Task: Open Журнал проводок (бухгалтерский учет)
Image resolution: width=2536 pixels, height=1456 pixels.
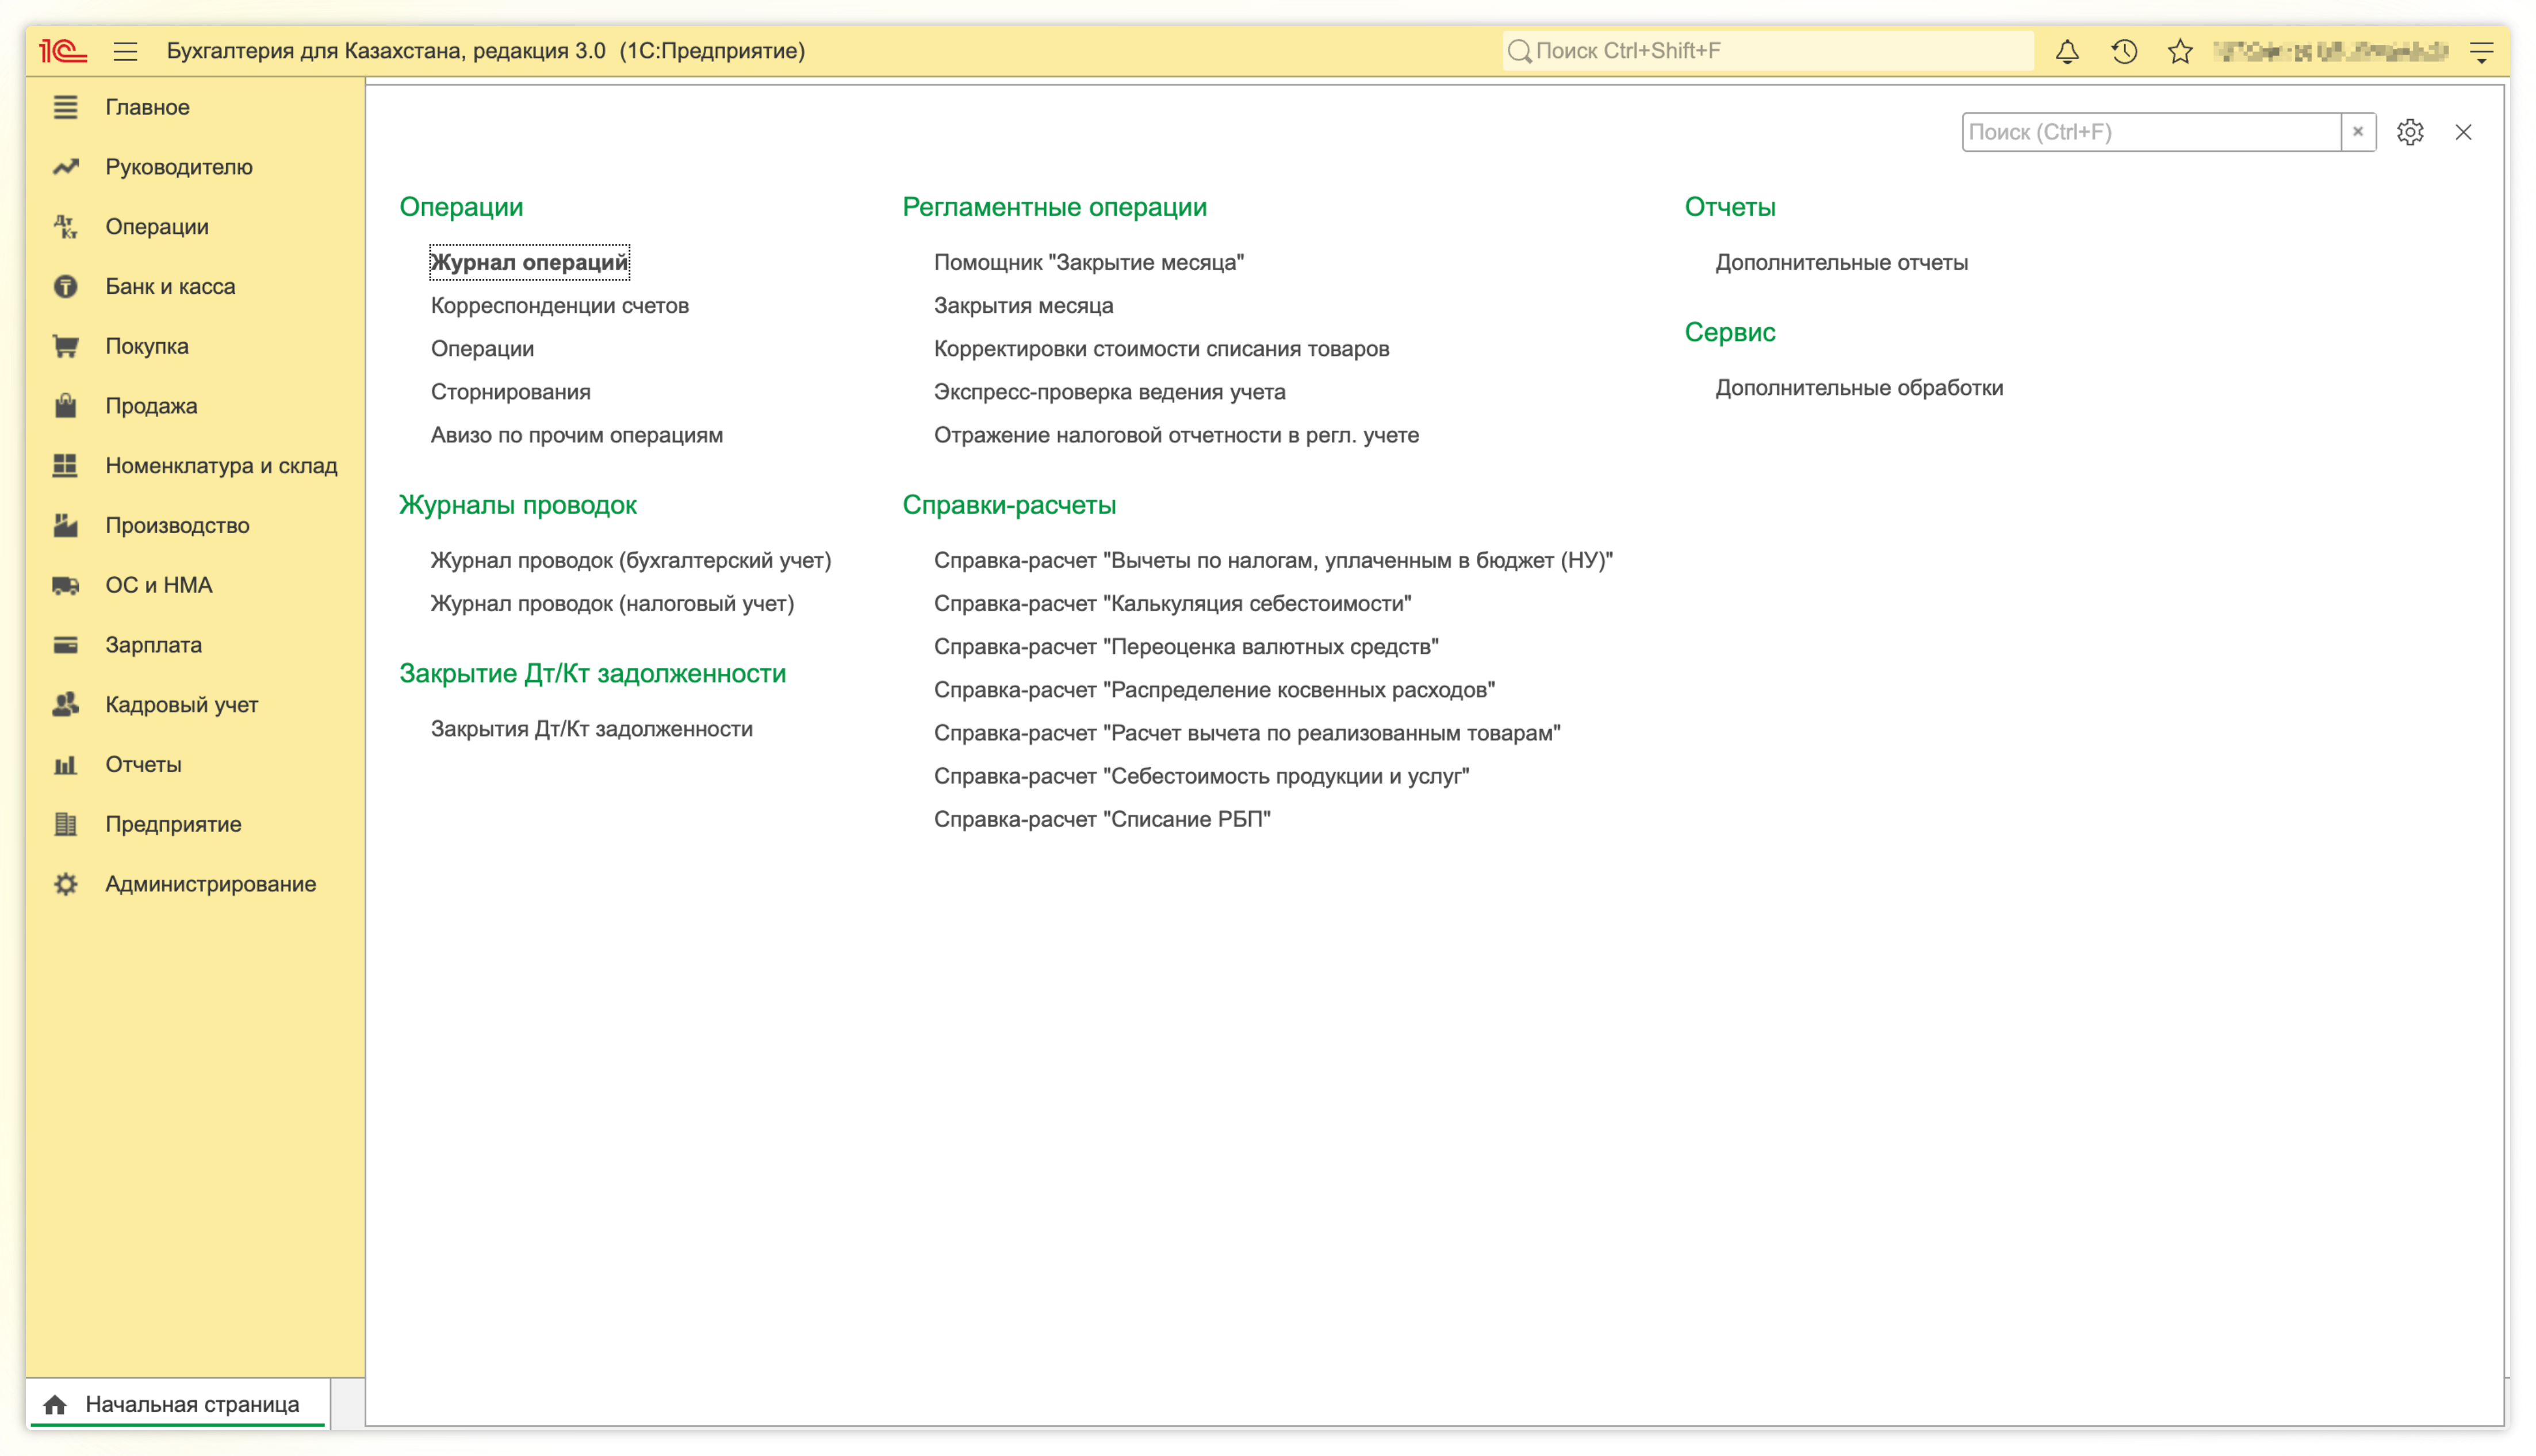Action: coord(630,561)
